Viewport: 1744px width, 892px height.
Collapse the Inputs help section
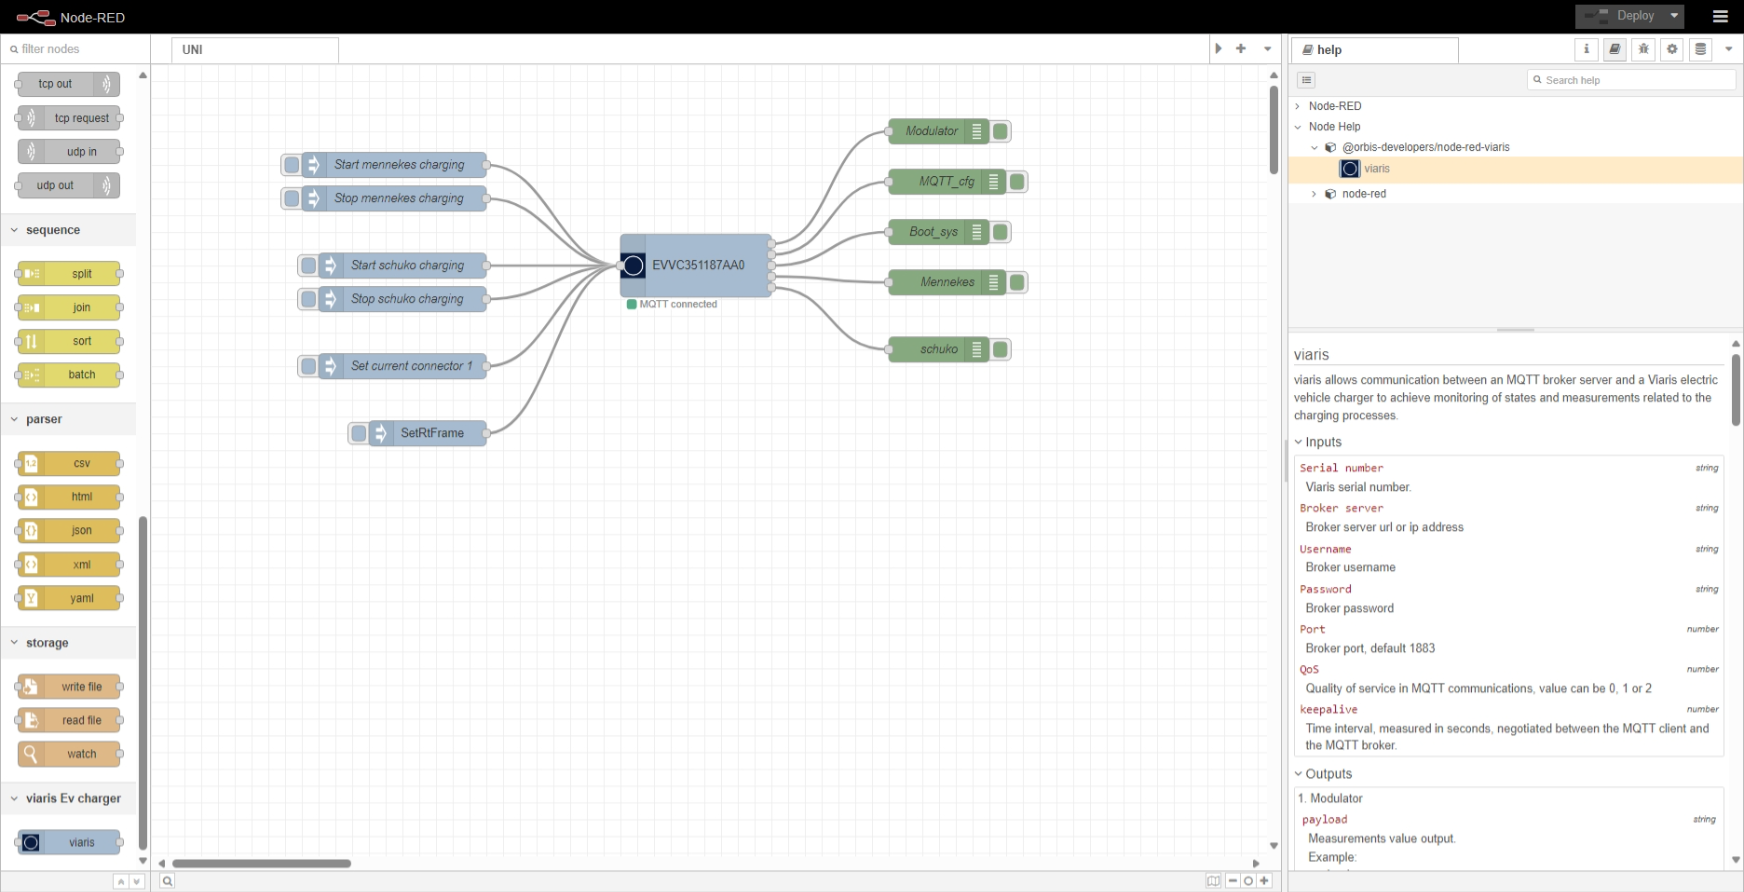[x=1318, y=442]
